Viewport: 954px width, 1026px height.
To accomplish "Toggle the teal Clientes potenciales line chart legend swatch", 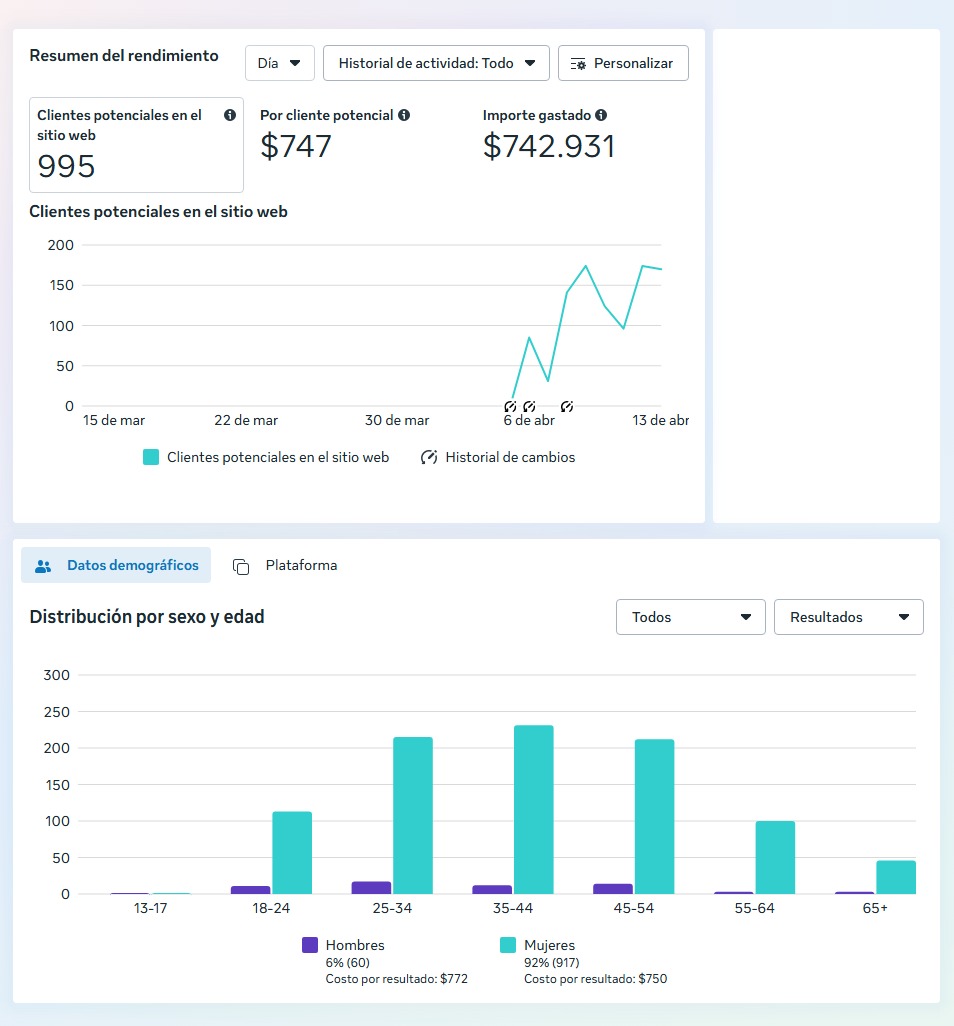I will tap(151, 457).
